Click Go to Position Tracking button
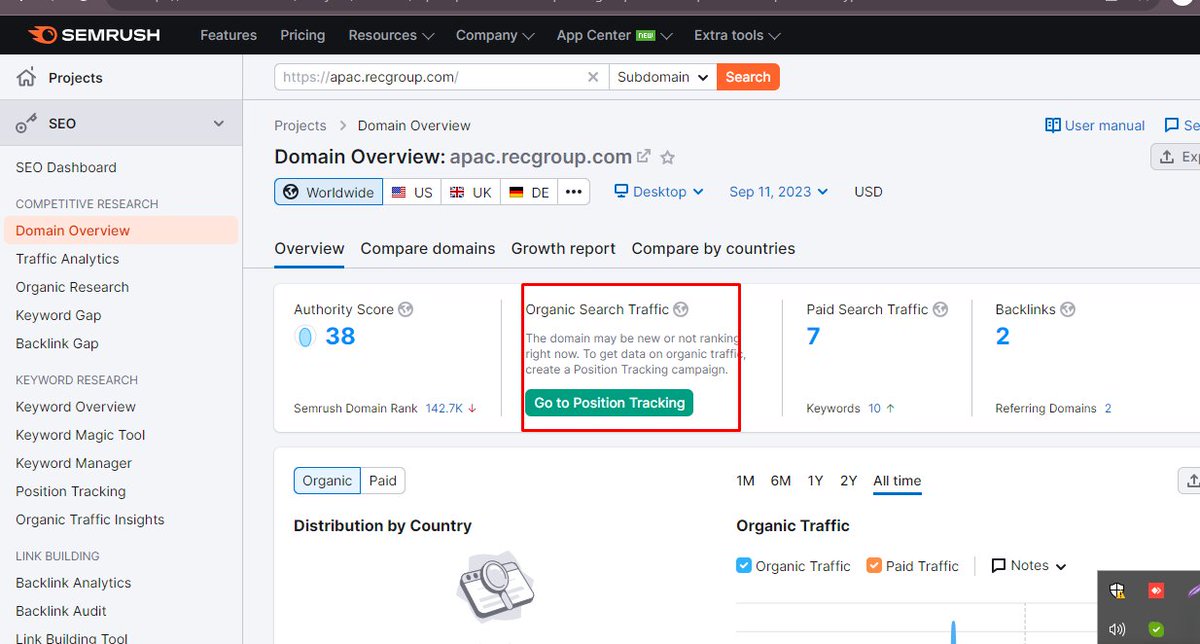1200x644 pixels. click(609, 403)
